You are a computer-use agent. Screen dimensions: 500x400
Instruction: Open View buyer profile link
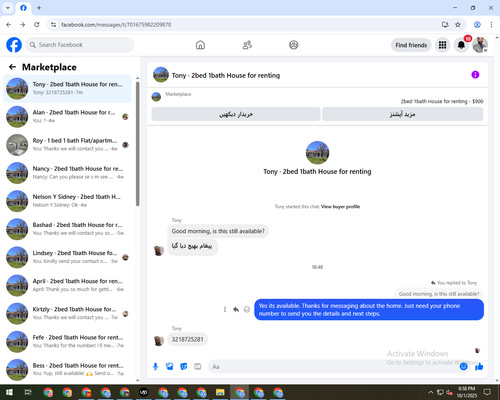(x=340, y=207)
